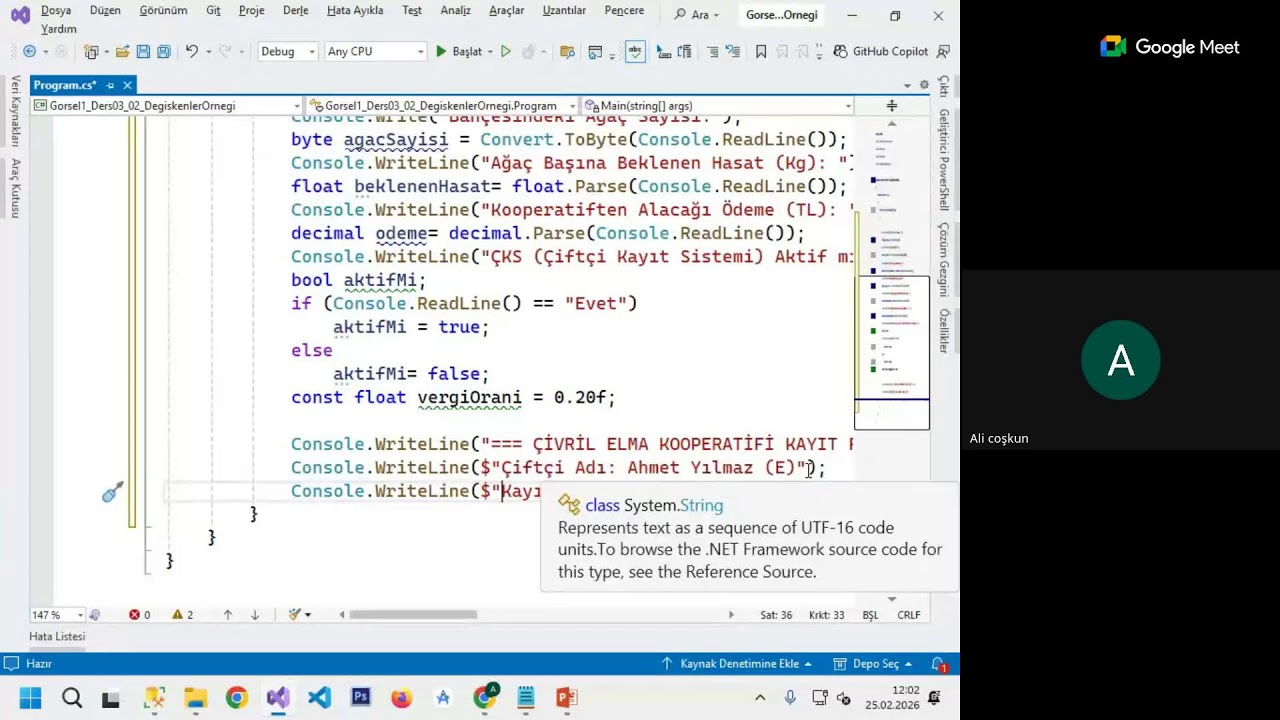Click the start without debugging outline play icon
This screenshot has height=720, width=1280.
click(x=506, y=51)
